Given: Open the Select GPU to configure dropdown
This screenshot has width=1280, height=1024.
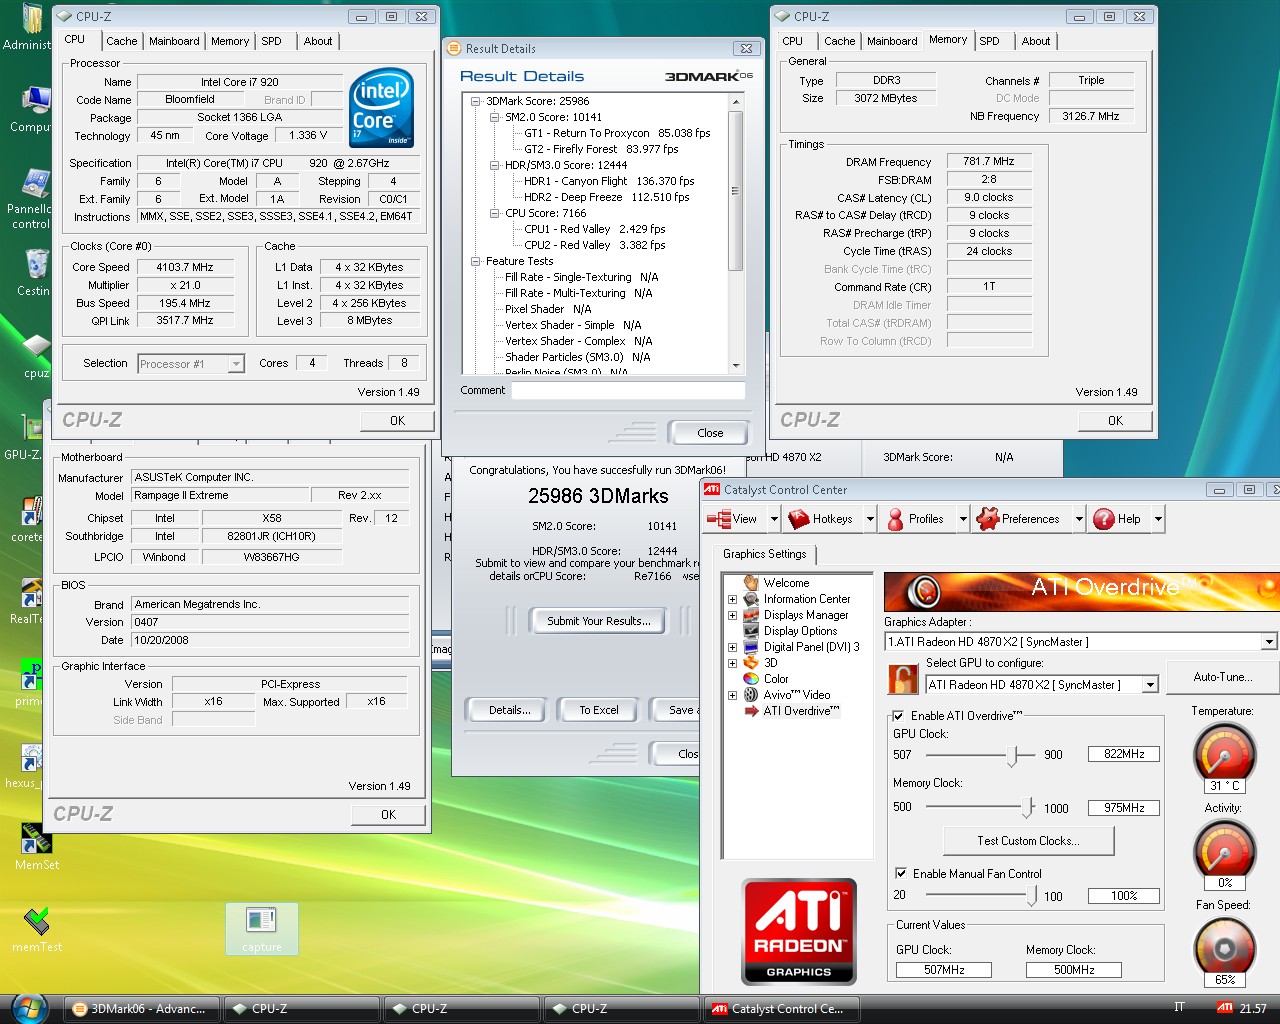Looking at the screenshot, I should tap(1150, 685).
